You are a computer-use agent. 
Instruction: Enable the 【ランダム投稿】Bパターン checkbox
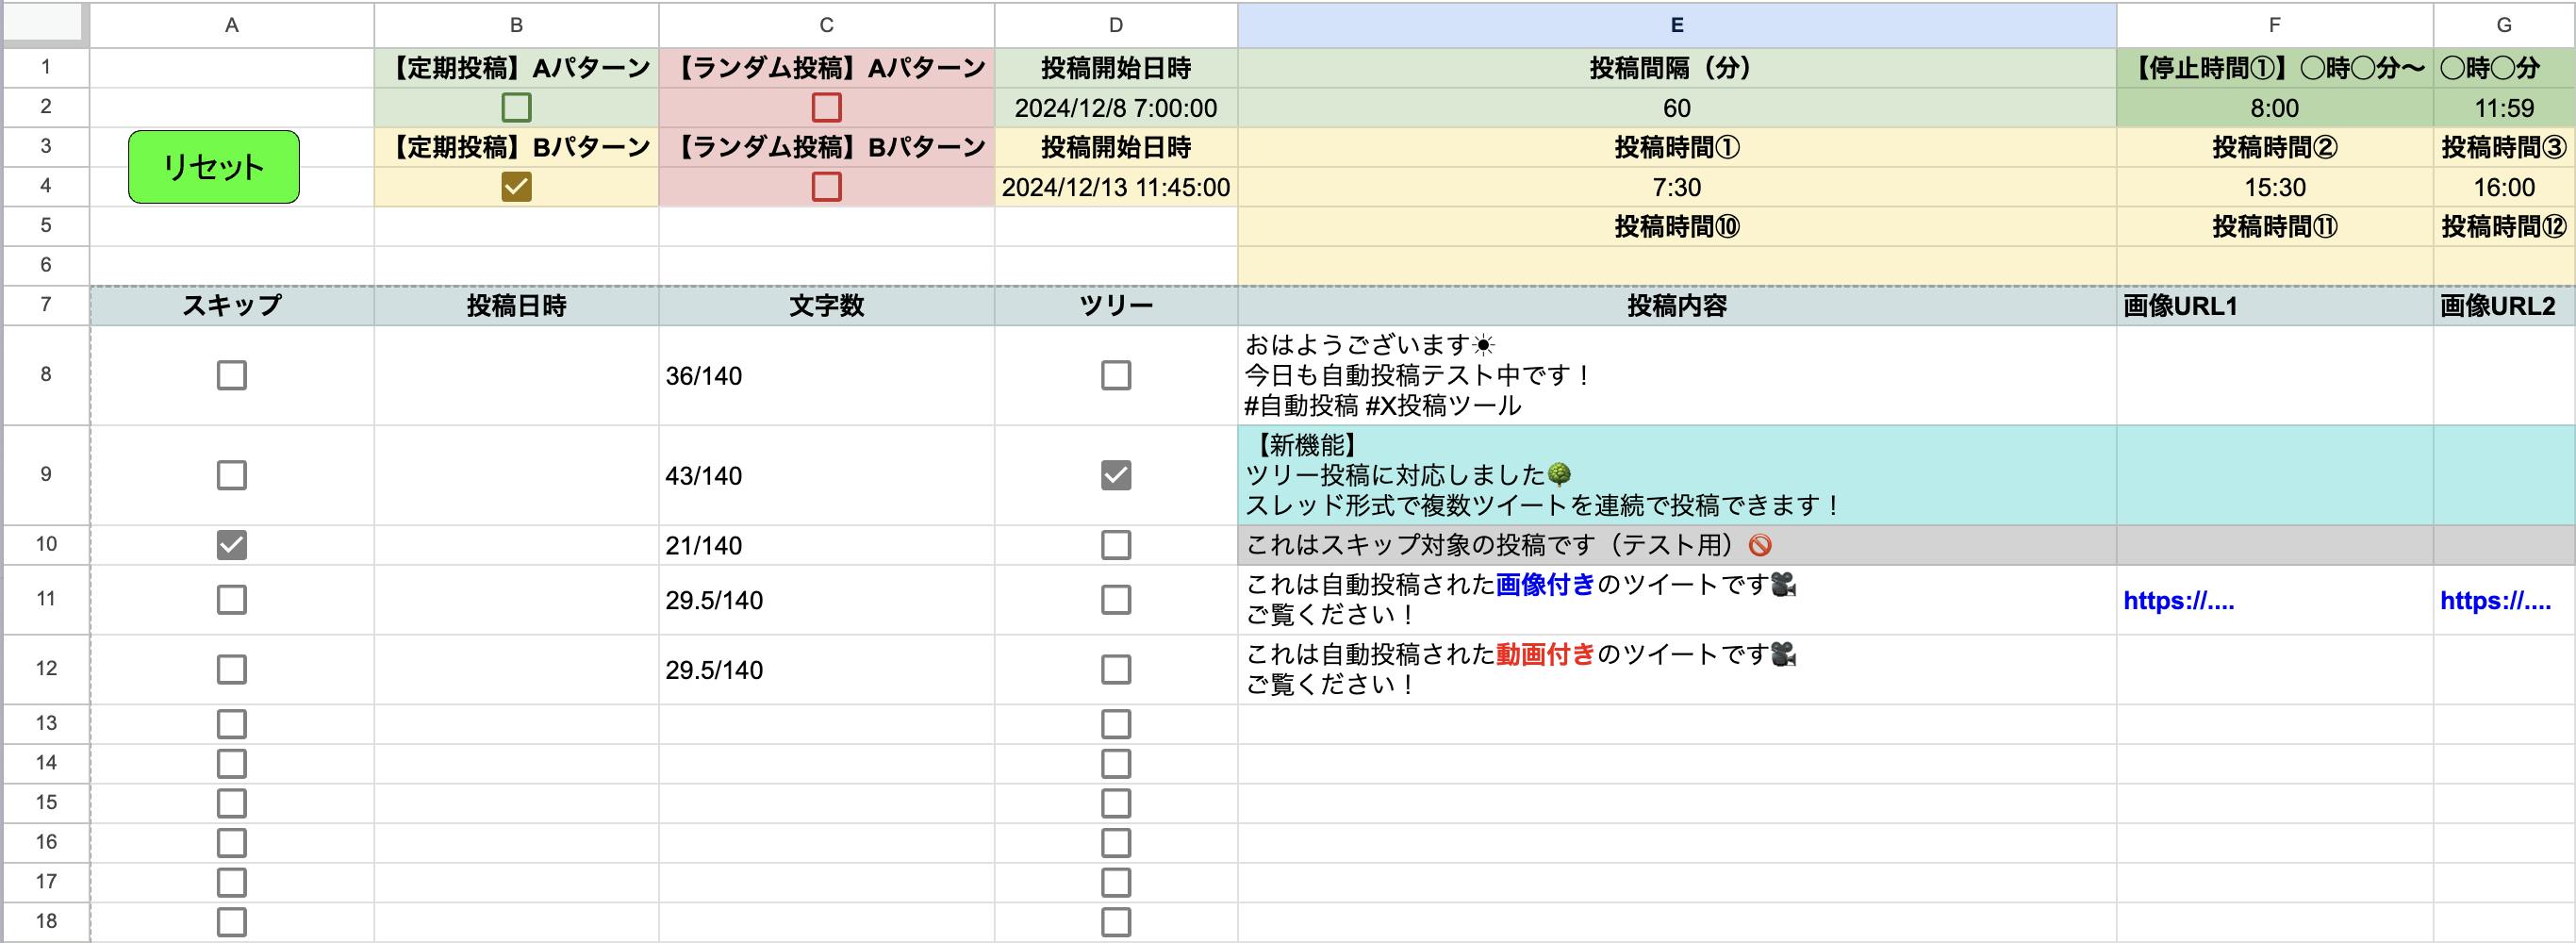[x=826, y=187]
